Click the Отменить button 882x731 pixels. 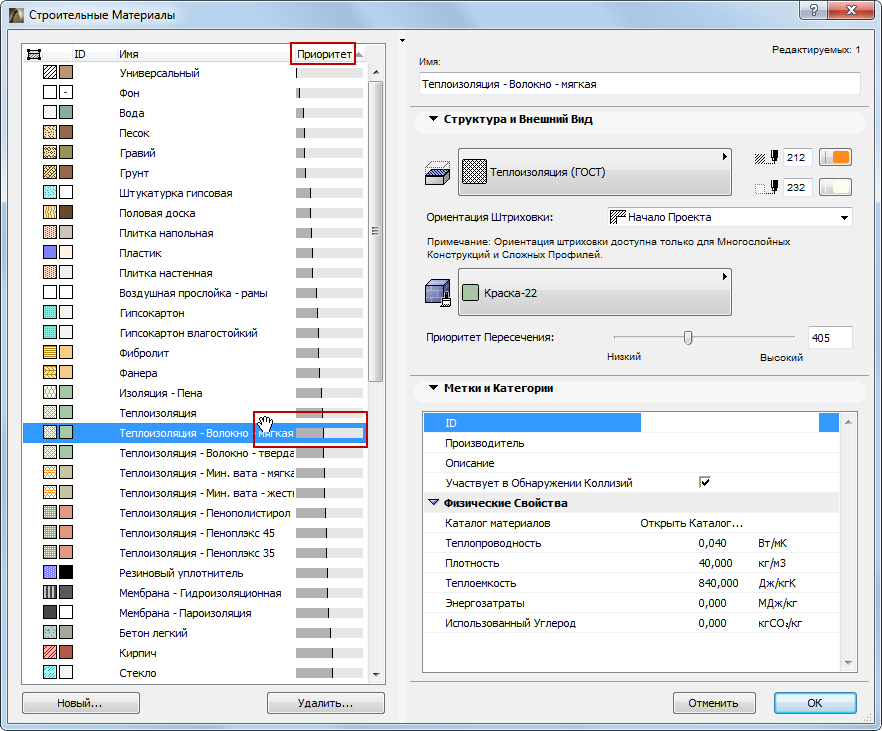point(714,703)
